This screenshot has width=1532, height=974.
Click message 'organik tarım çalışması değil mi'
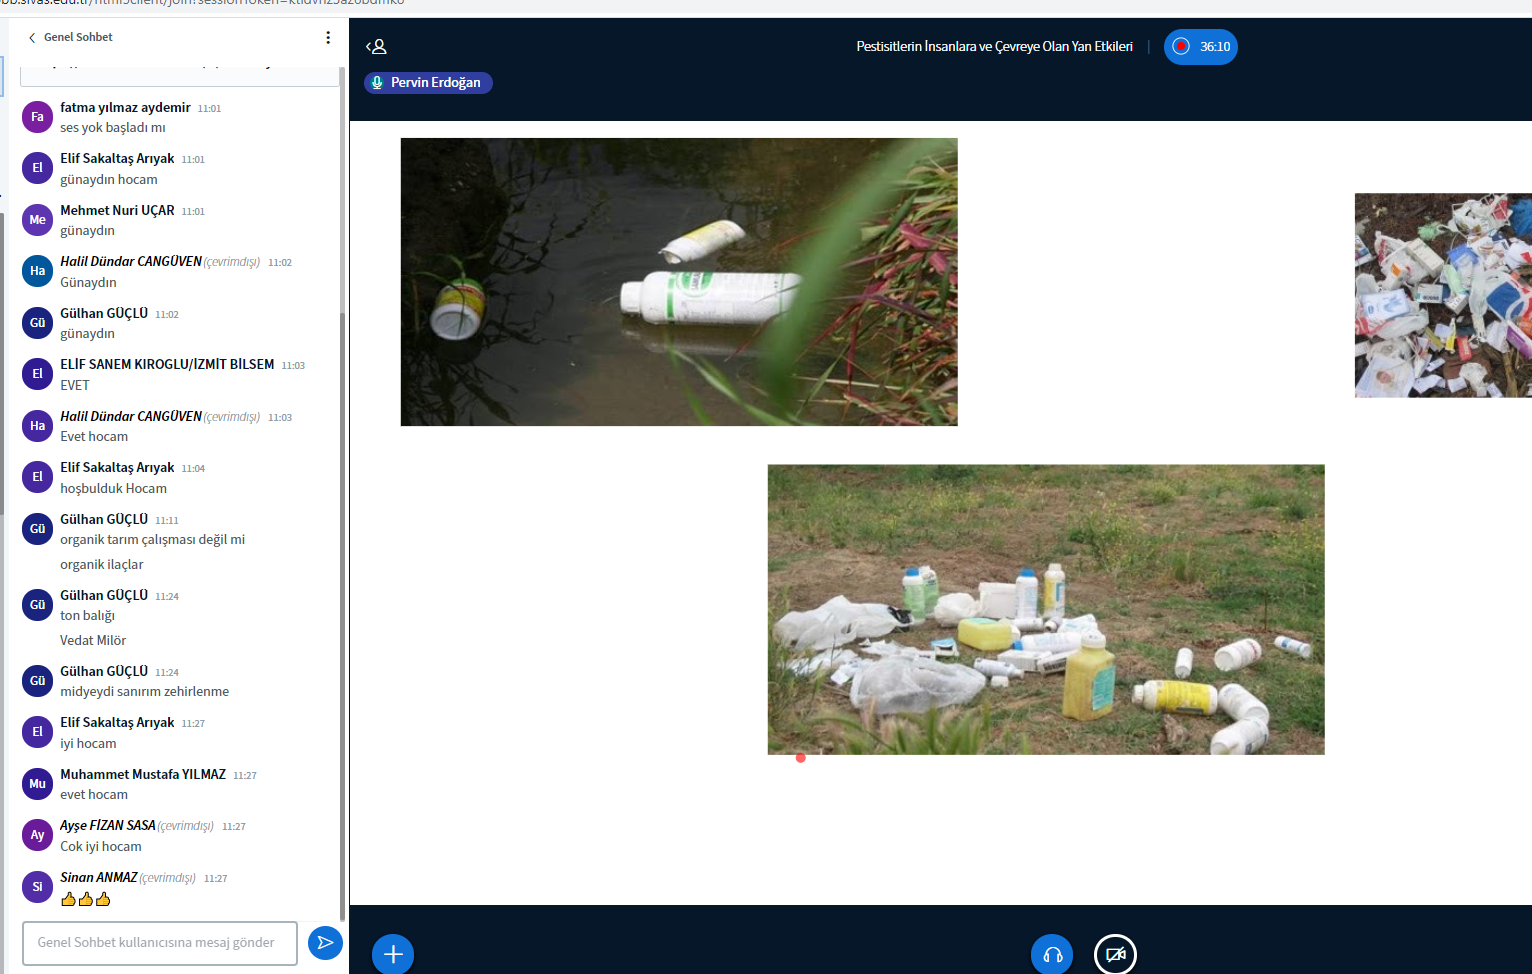152,540
